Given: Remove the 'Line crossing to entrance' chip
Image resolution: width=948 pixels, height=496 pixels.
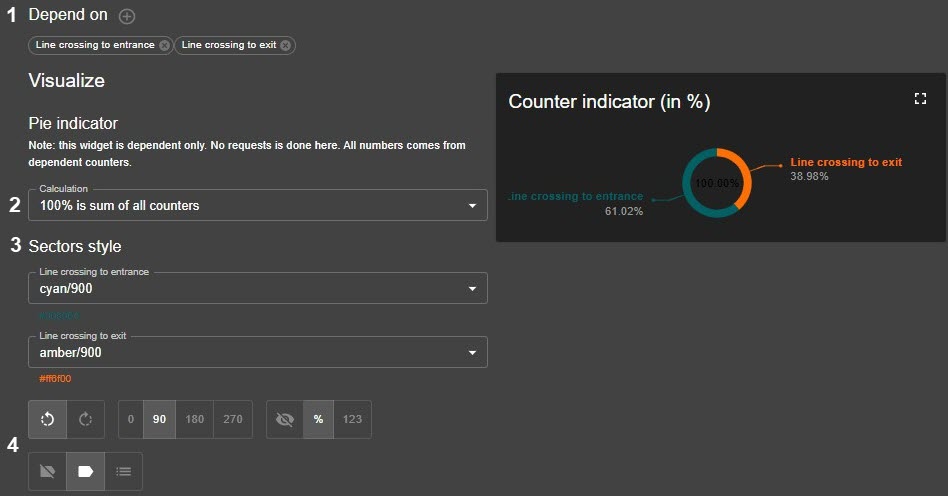Looking at the screenshot, I should 164,45.
